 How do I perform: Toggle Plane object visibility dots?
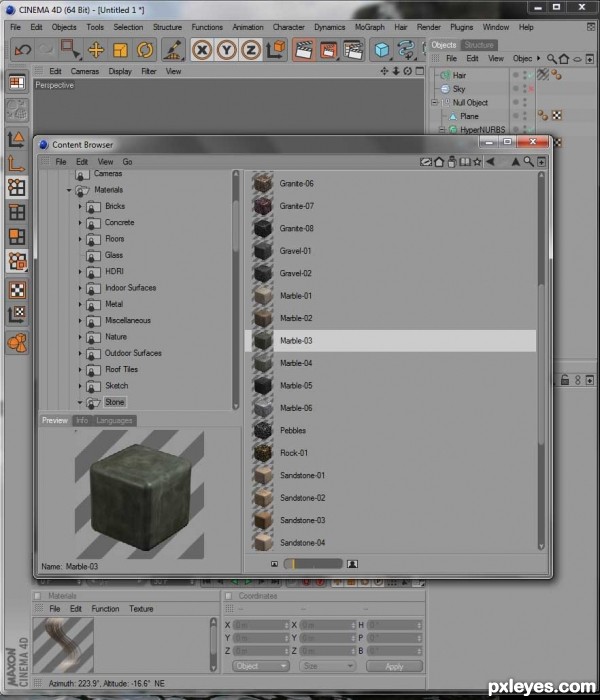point(525,116)
